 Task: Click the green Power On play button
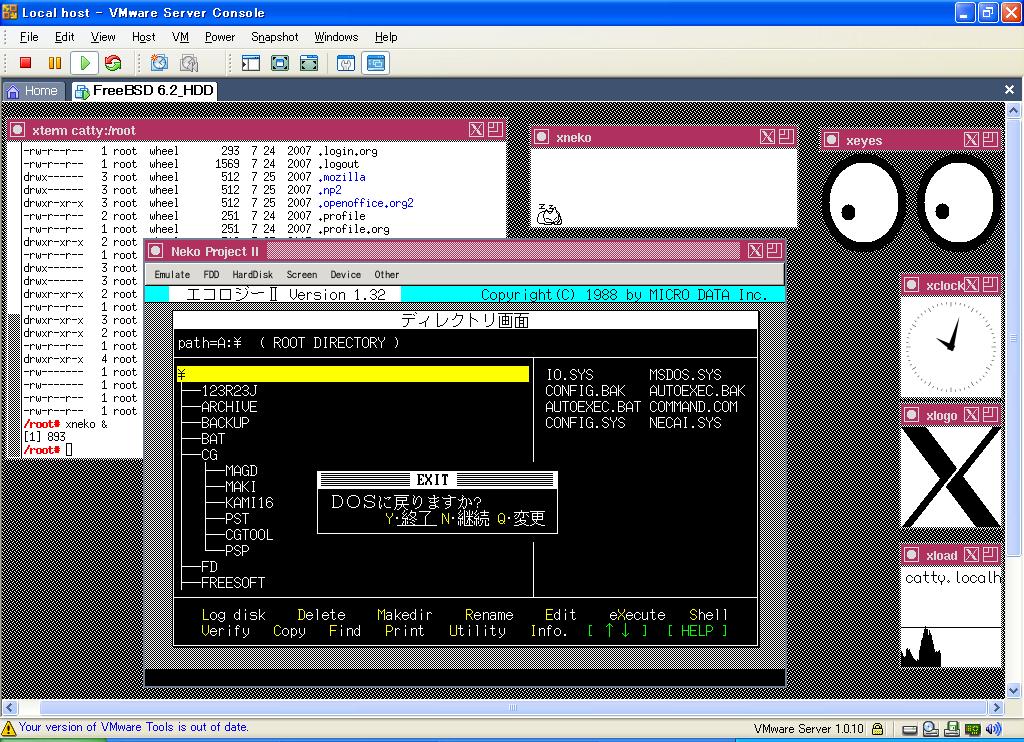click(85, 63)
